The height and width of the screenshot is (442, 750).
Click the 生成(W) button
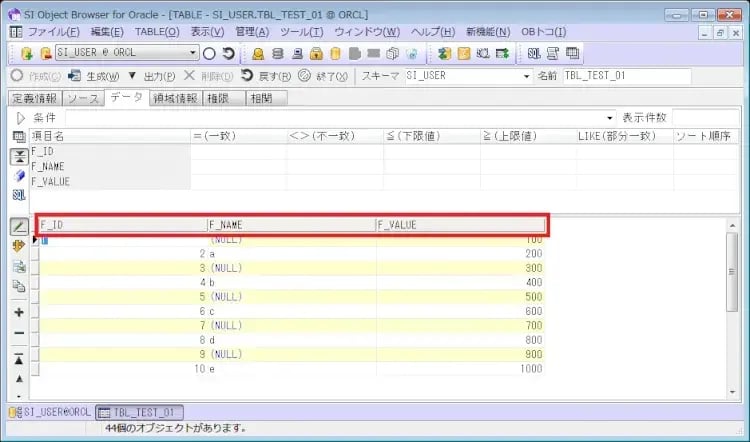(95, 76)
